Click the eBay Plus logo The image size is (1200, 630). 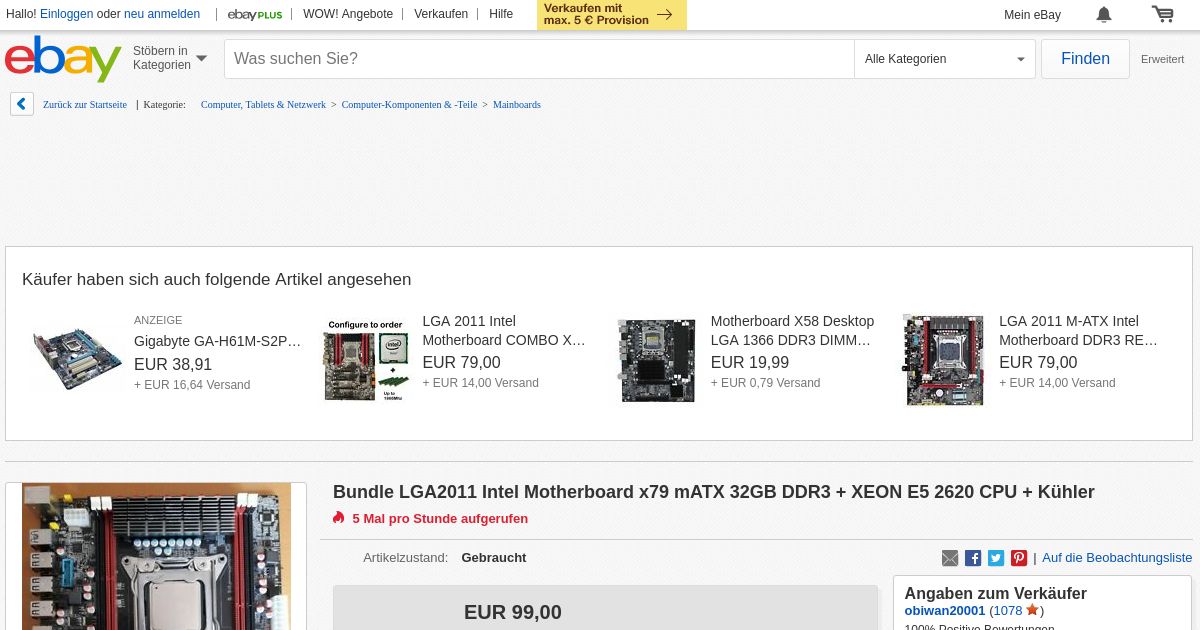(x=255, y=14)
